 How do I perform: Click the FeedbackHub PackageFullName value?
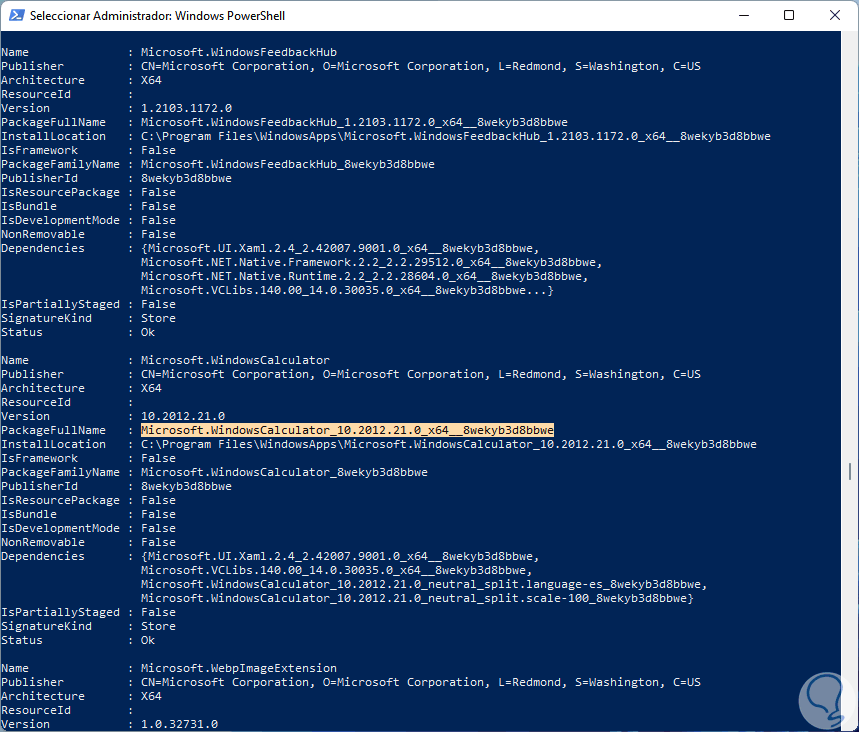354,122
